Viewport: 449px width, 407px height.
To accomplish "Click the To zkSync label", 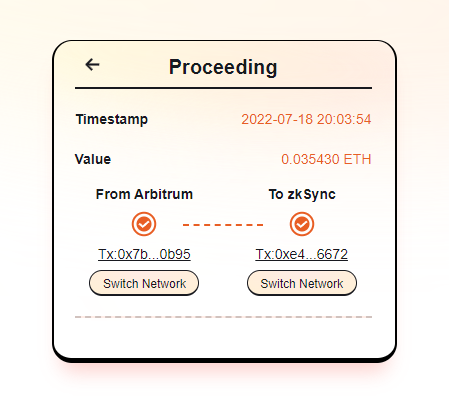I will [302, 194].
